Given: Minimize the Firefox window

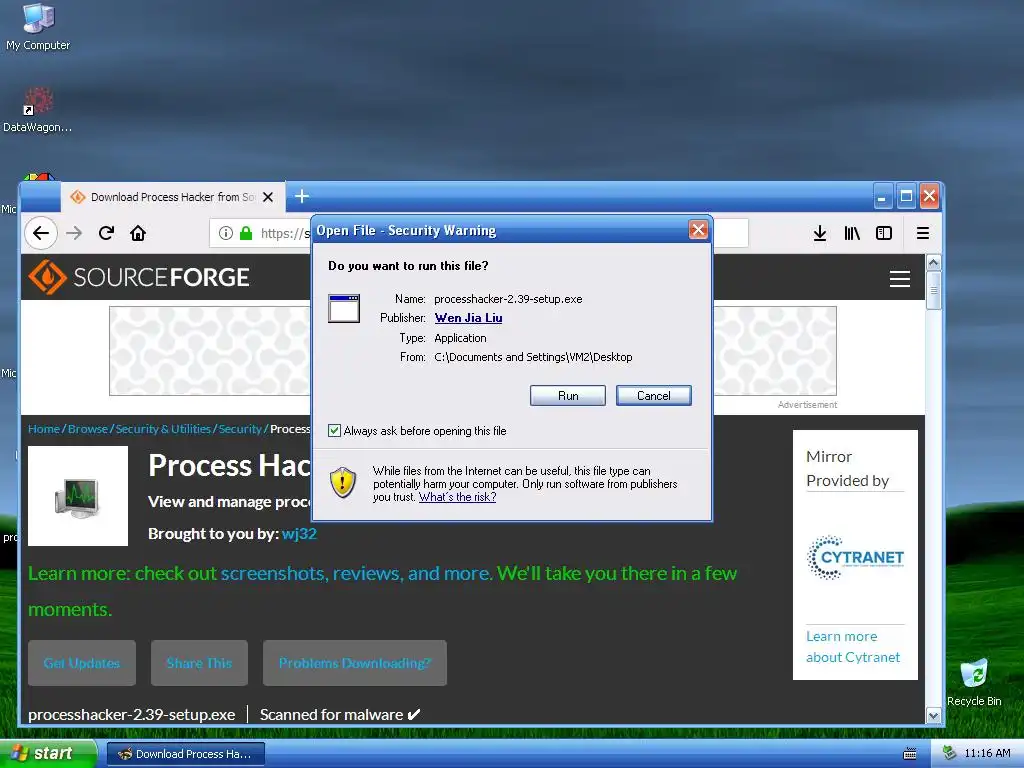Looking at the screenshot, I should coord(882,196).
